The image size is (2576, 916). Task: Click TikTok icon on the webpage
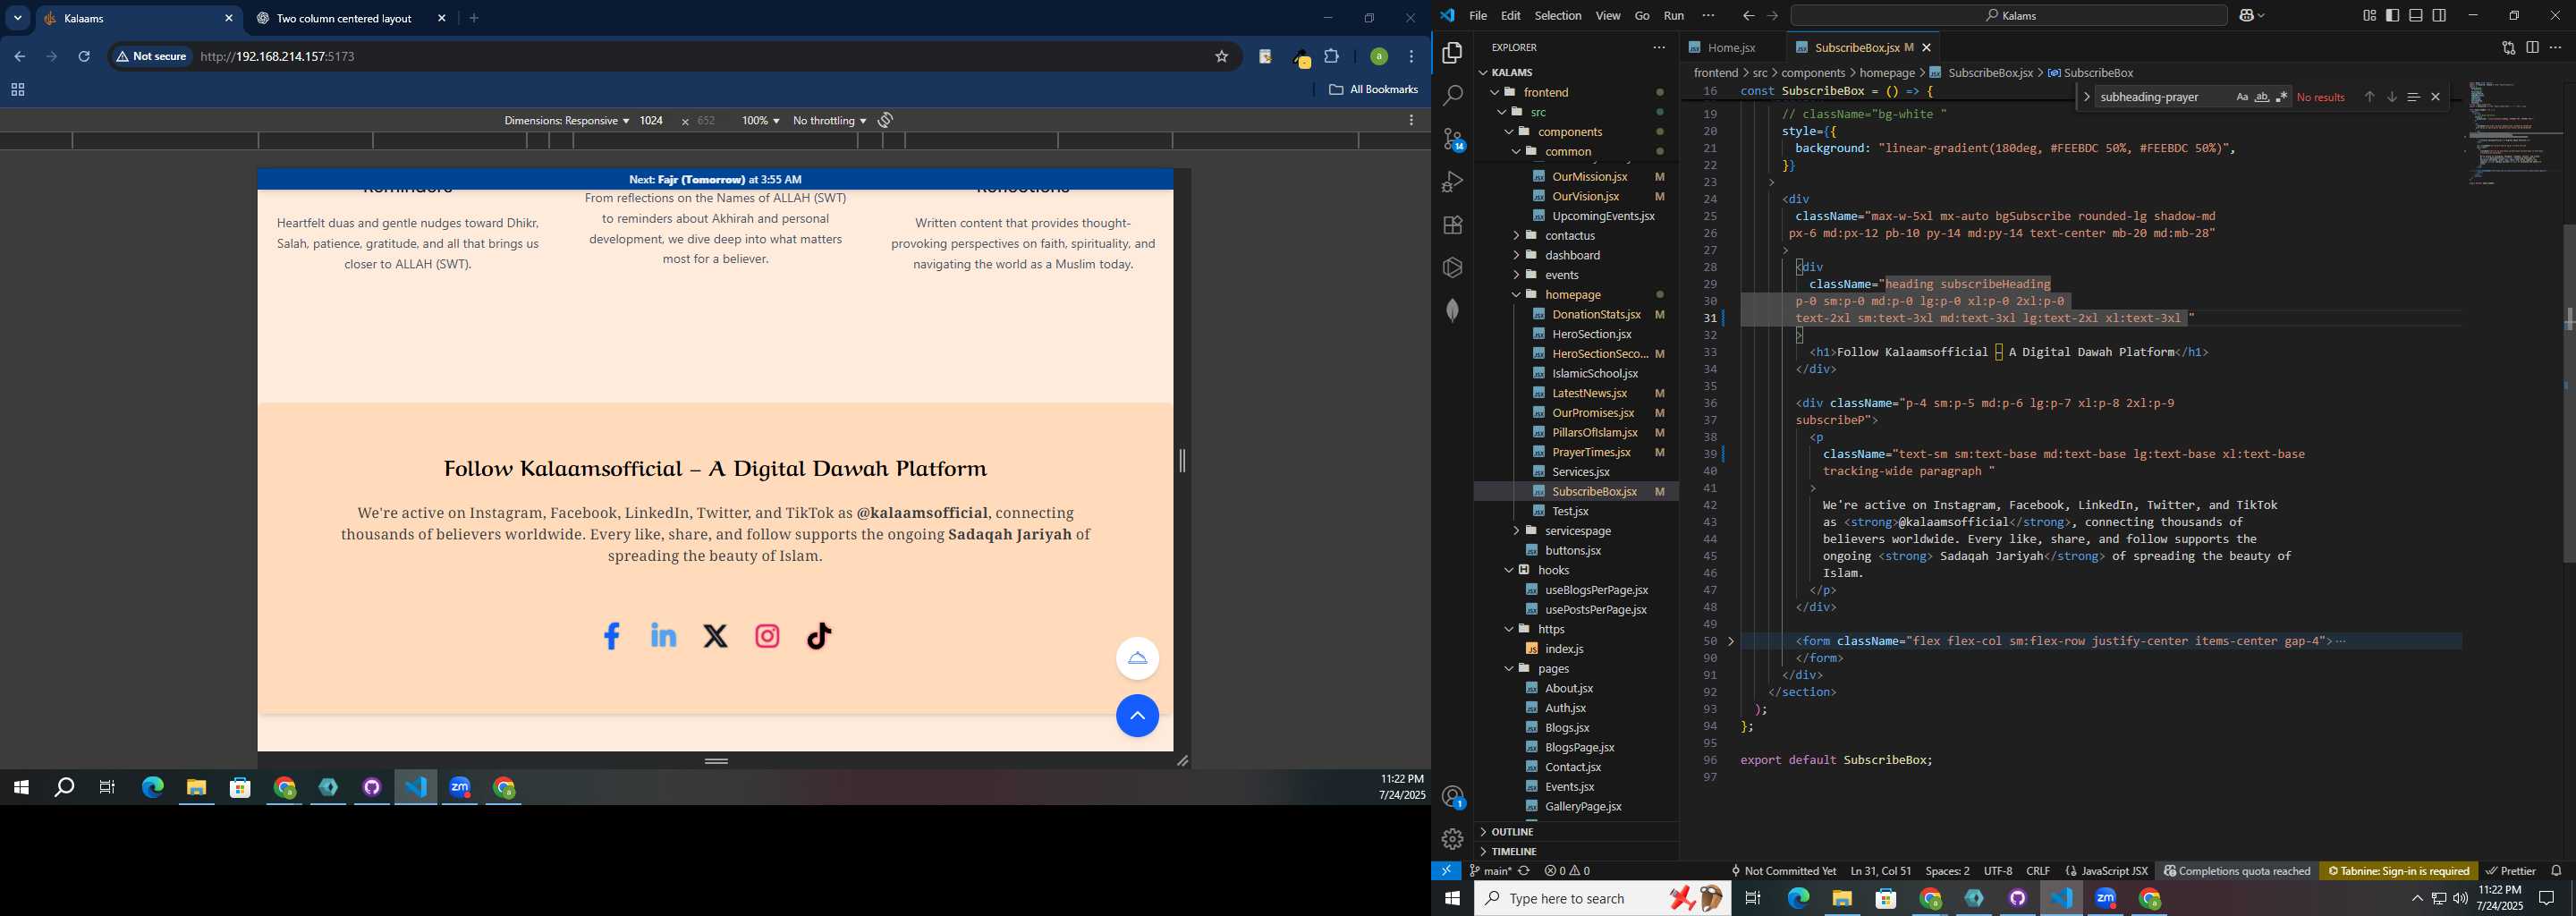[819, 636]
